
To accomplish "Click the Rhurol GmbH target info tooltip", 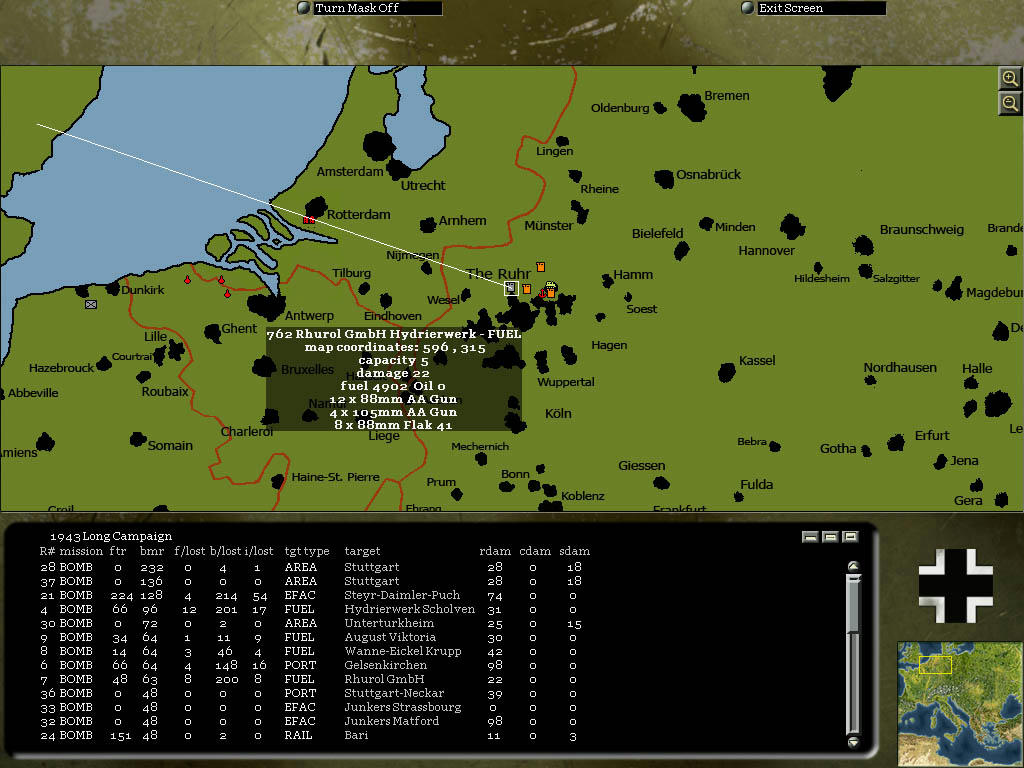I will tap(394, 379).
